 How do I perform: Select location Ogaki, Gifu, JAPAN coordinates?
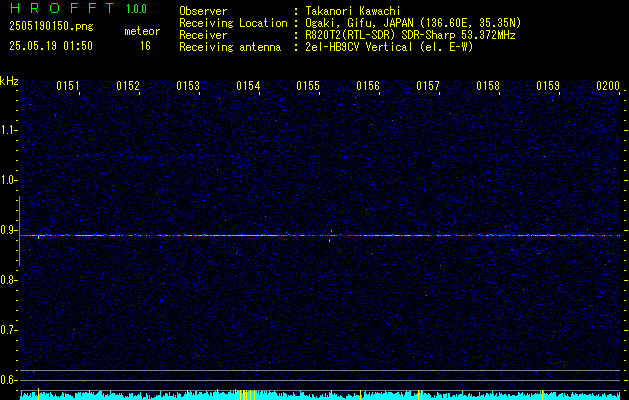(413, 23)
